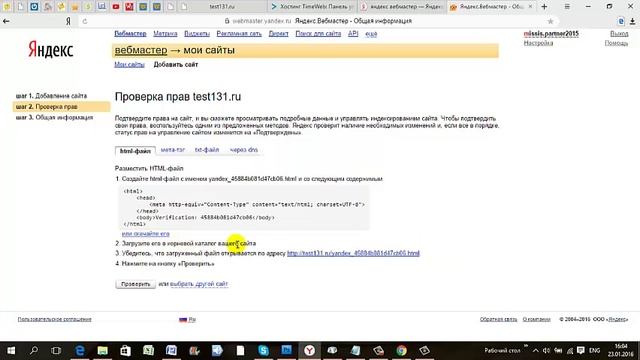Open the Помощь help link

616,43
